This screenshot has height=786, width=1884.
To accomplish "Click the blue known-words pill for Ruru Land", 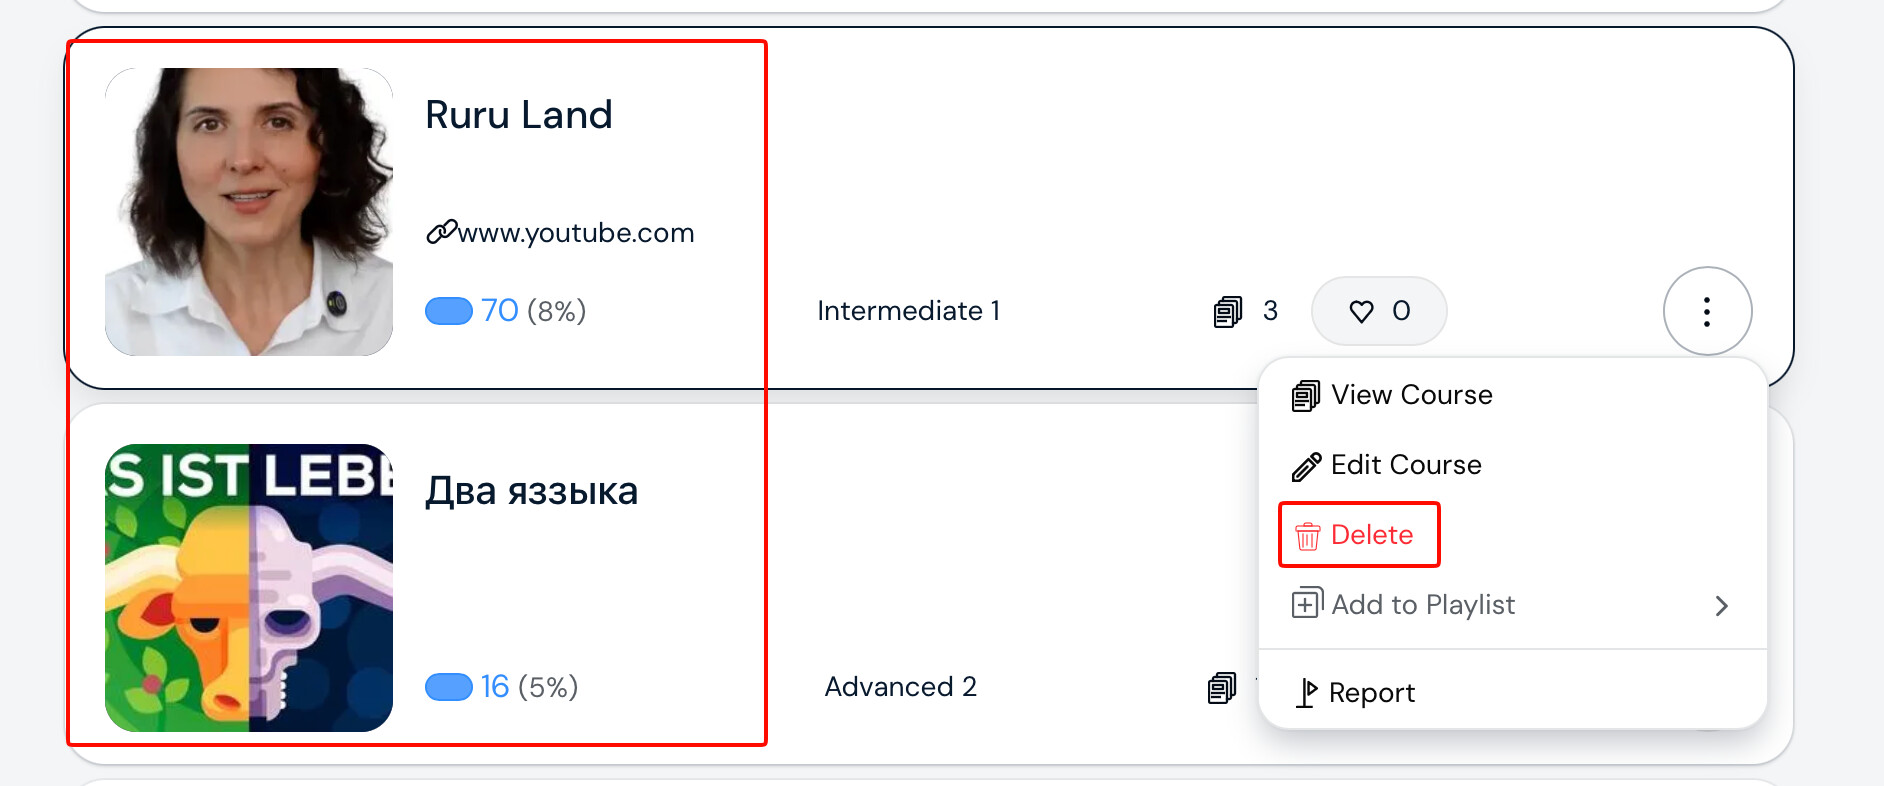I will pos(449,311).
